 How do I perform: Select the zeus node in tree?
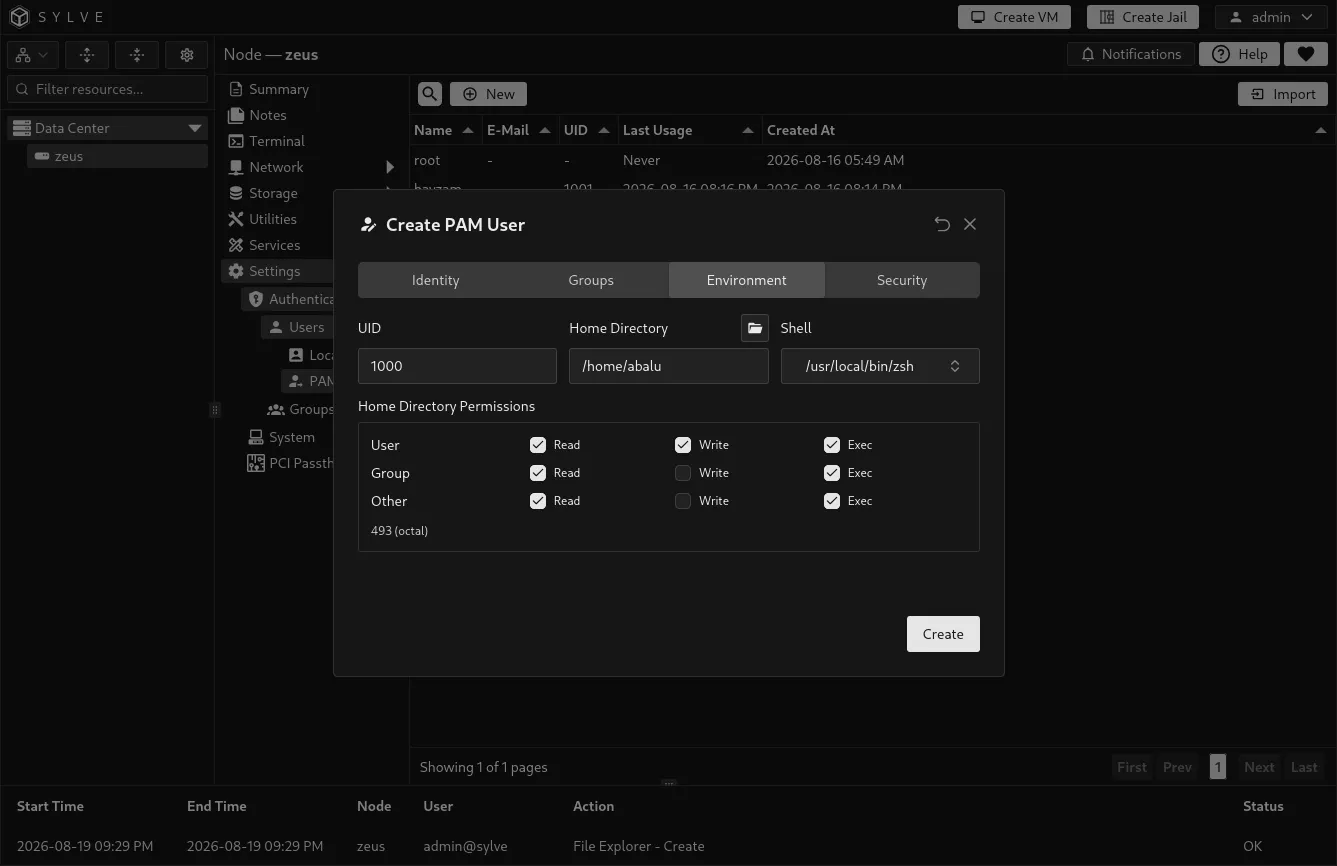[x=117, y=156]
